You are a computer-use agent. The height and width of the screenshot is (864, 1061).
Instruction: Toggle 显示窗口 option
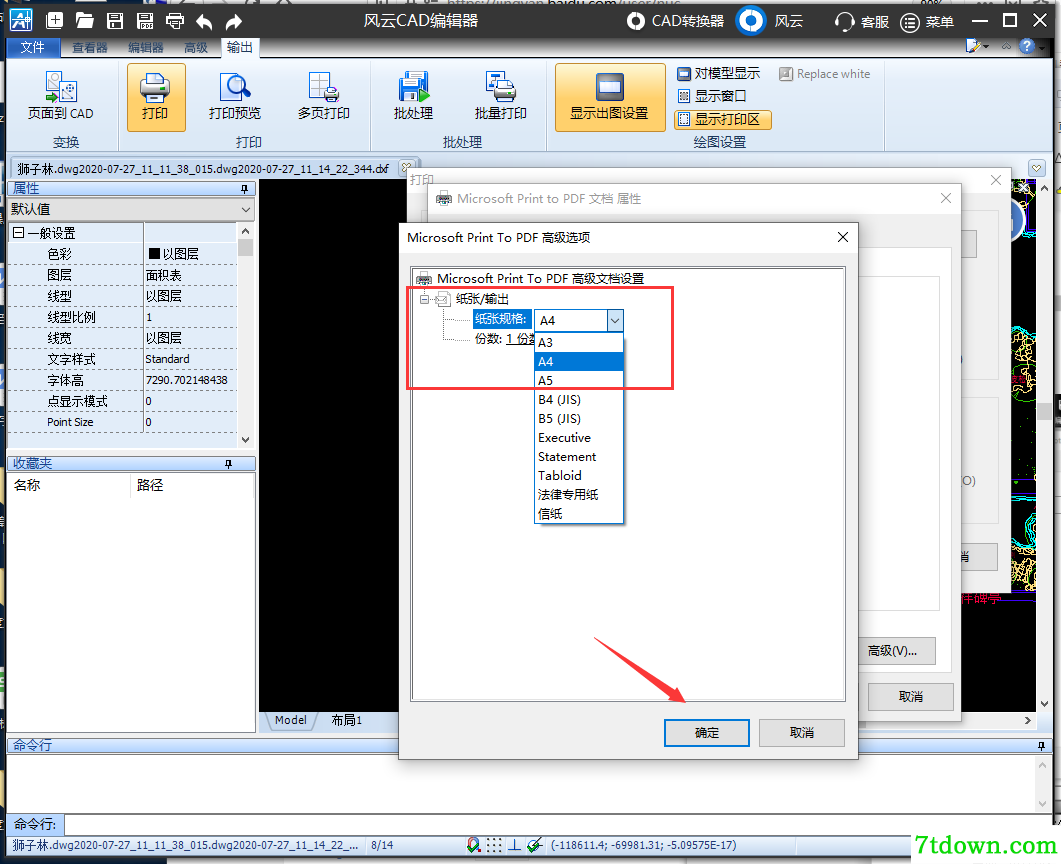pos(712,96)
